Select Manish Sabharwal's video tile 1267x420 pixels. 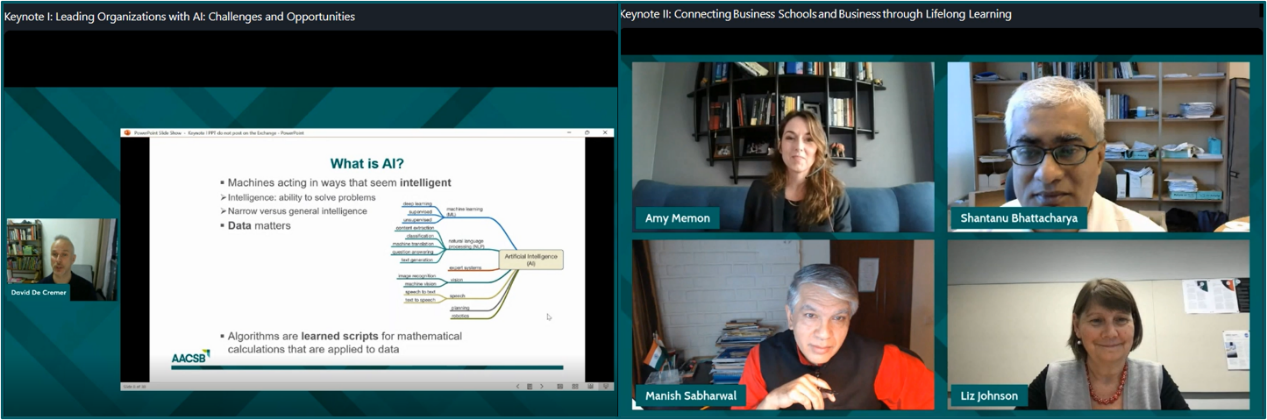tap(783, 324)
